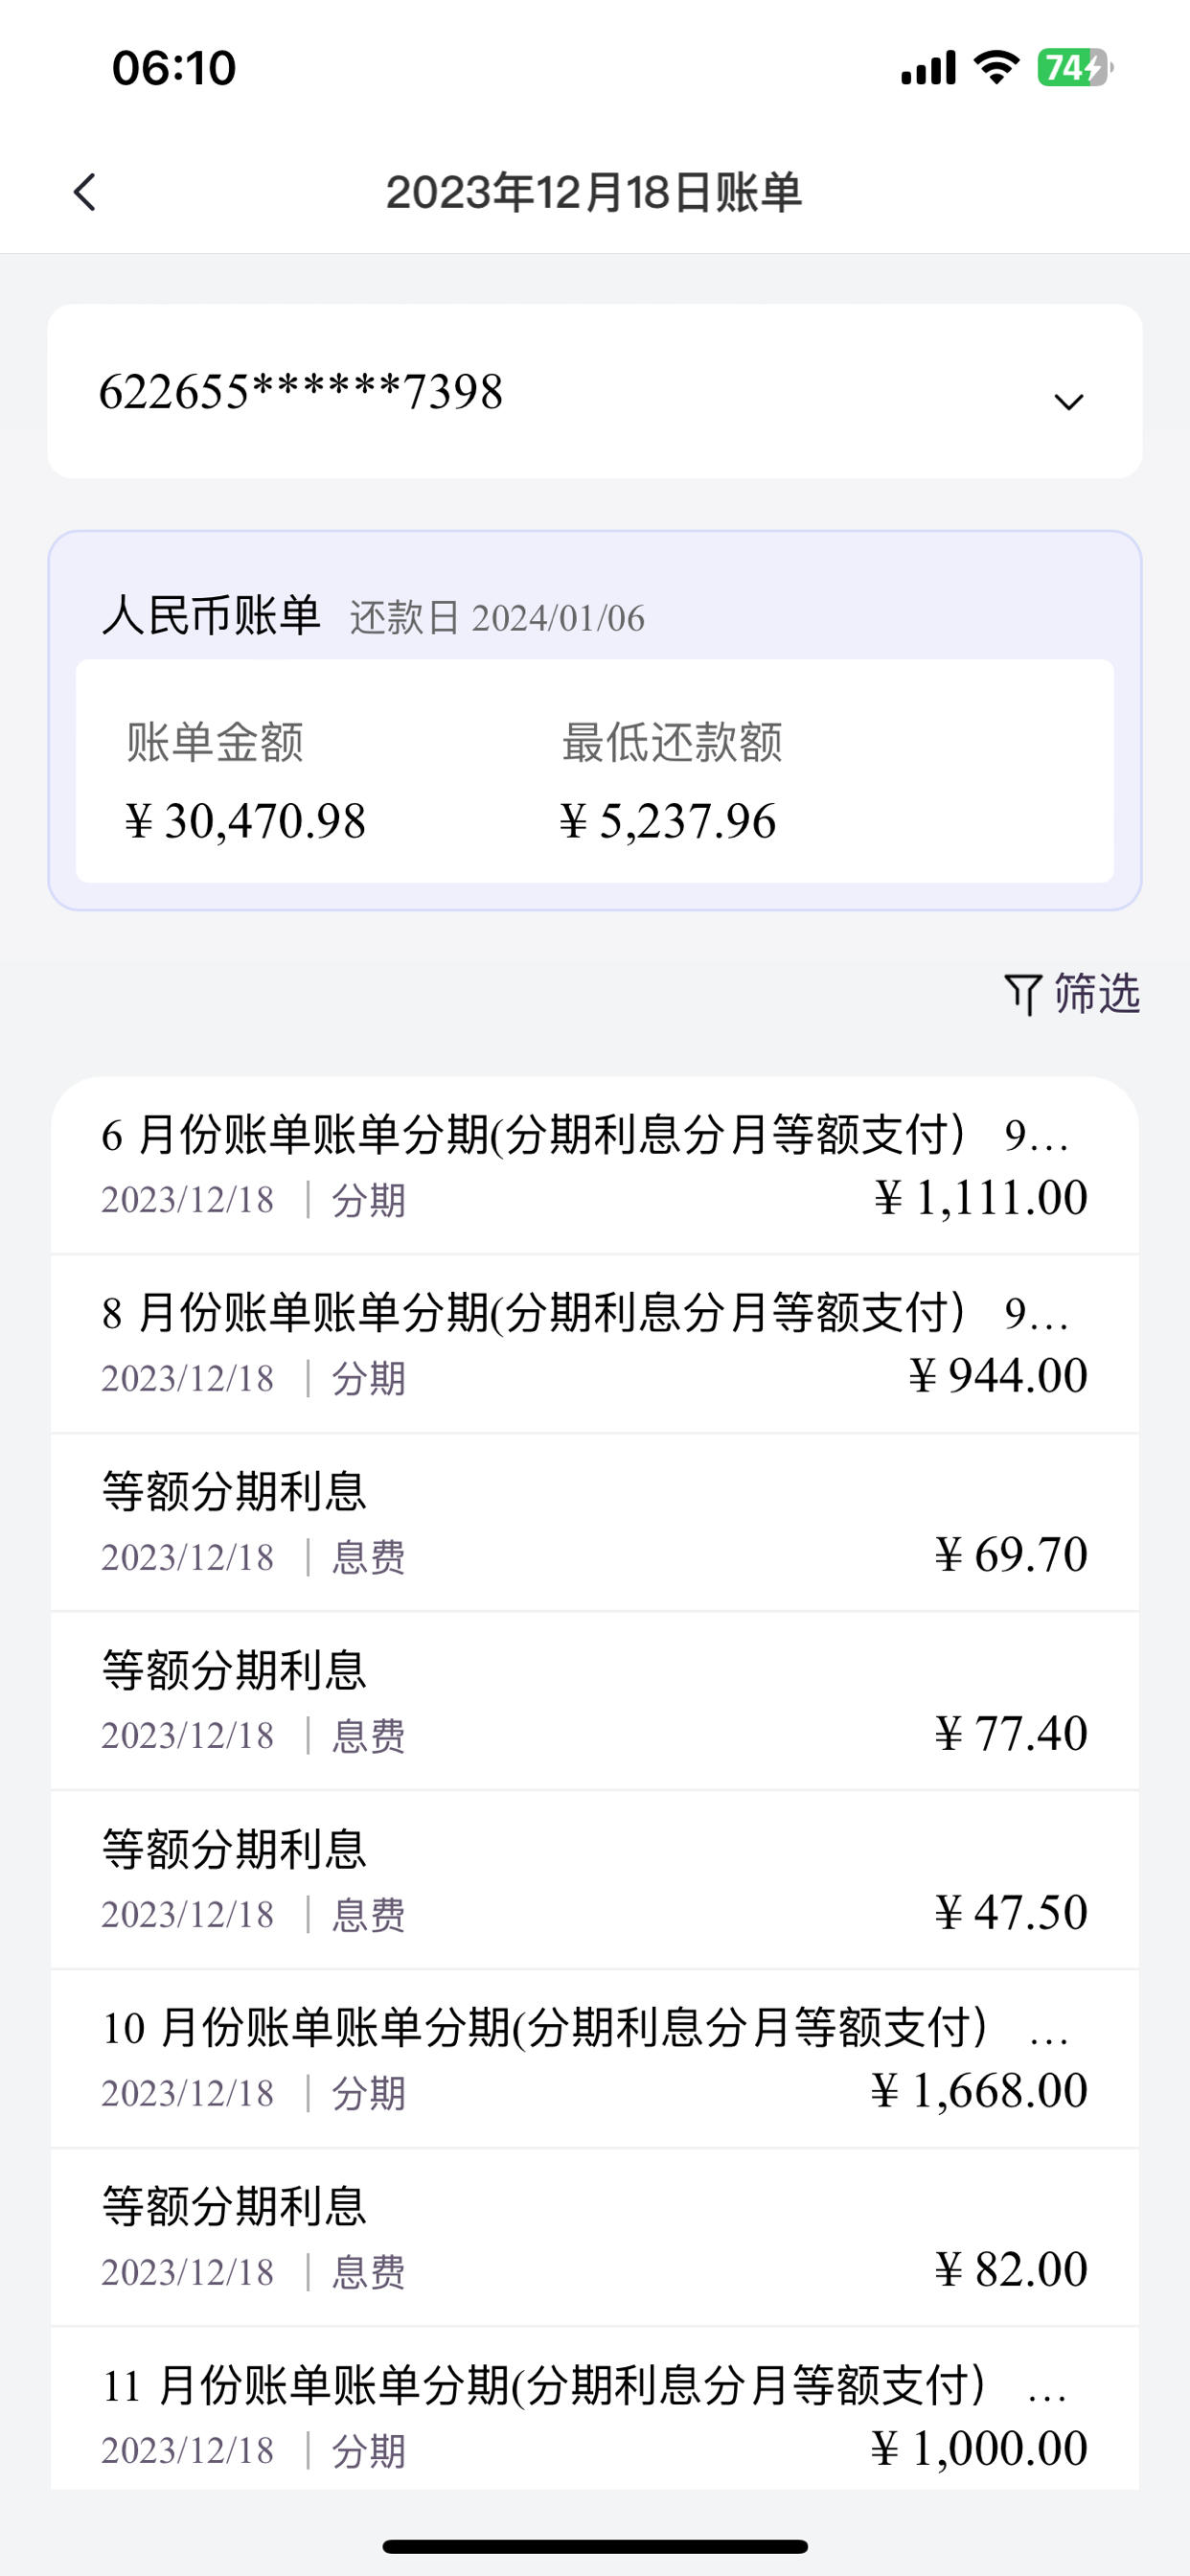Tap the 最低还款额 ¥5,237.96 amount

667,821
